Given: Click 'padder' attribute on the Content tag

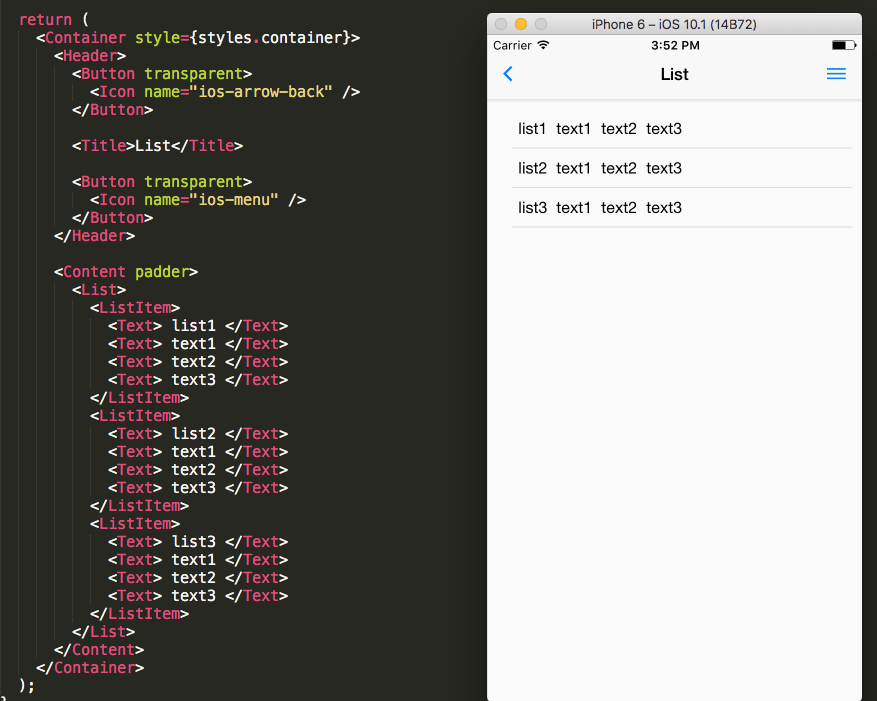Looking at the screenshot, I should pos(162,272).
